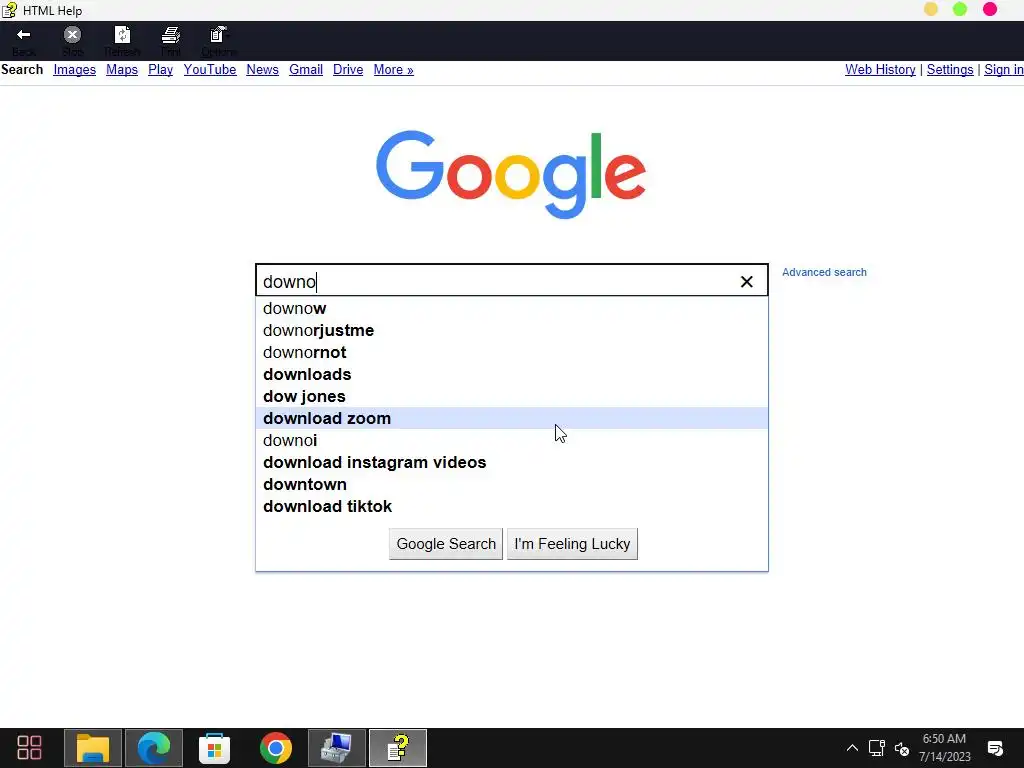Pick the 'downloads' suggestion
The width and height of the screenshot is (1024, 768).
tap(512, 374)
